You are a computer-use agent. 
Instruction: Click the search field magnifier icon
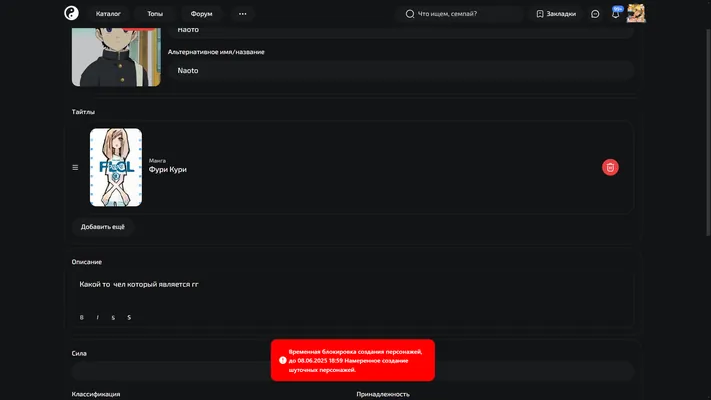coord(410,14)
